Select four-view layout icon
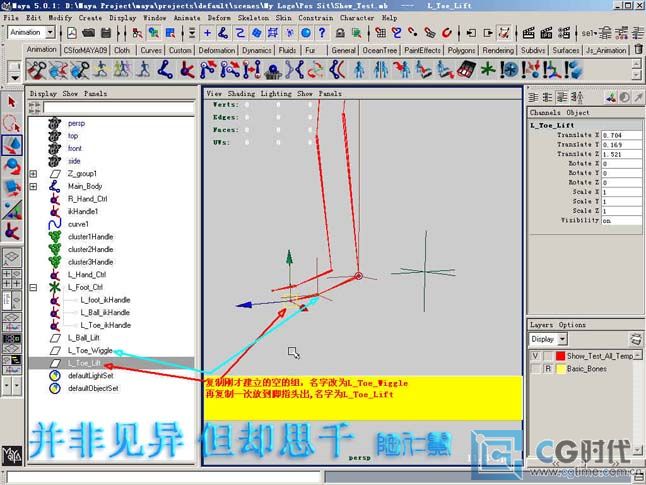Screen dimensions: 646x485 [x=12, y=279]
